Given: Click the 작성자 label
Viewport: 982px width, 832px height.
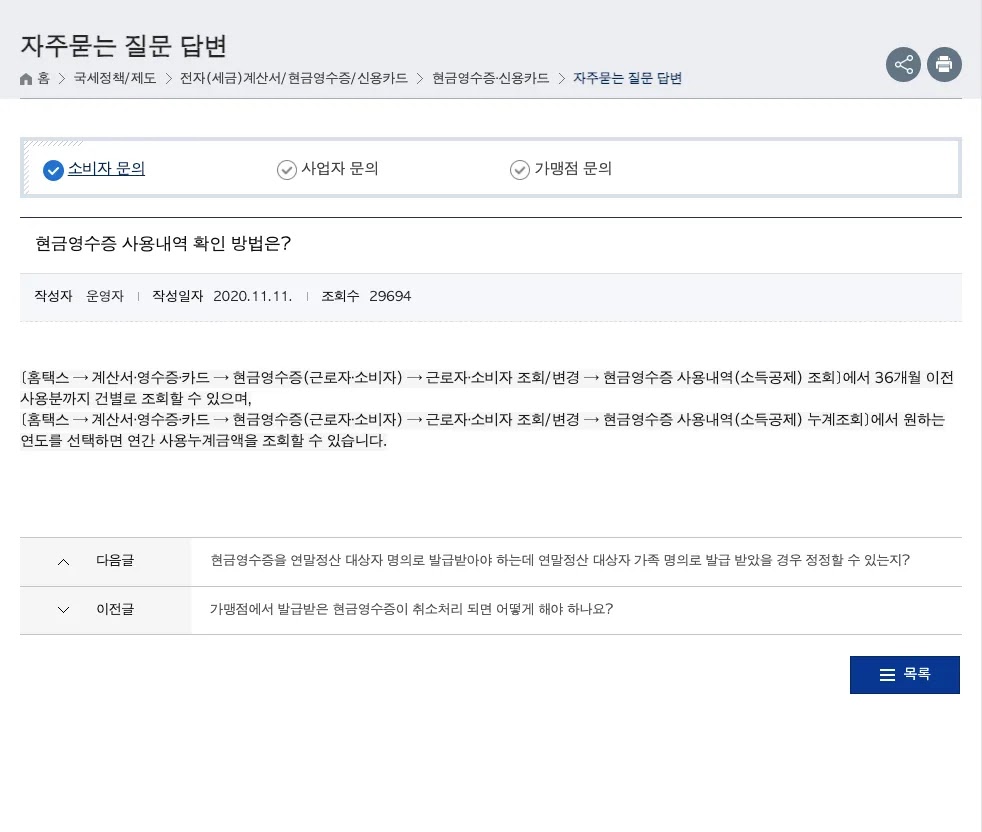Looking at the screenshot, I should pos(53,296).
